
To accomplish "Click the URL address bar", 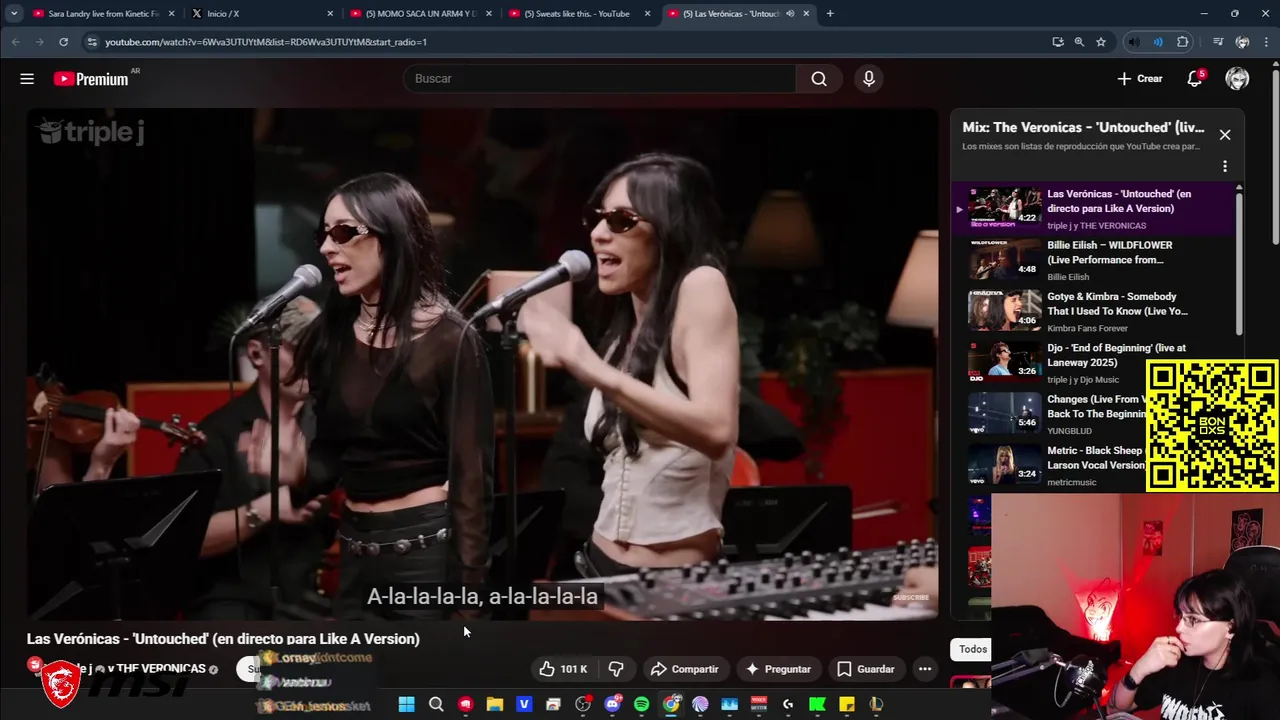I will 560,42.
